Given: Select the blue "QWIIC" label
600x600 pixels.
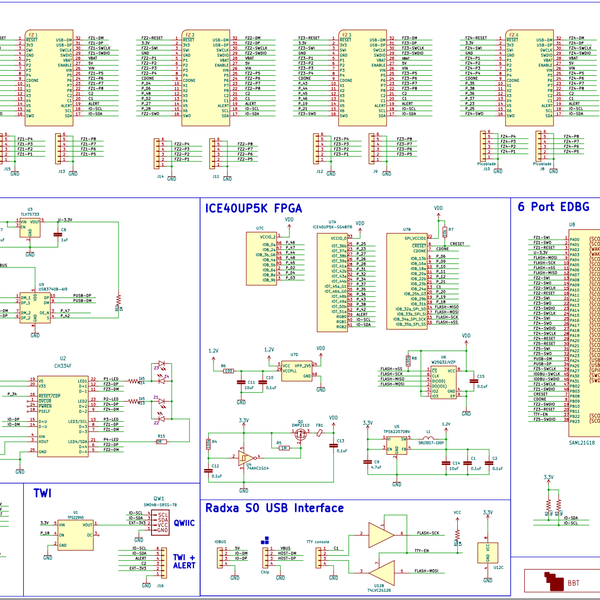Looking at the screenshot, I should (184, 523).
